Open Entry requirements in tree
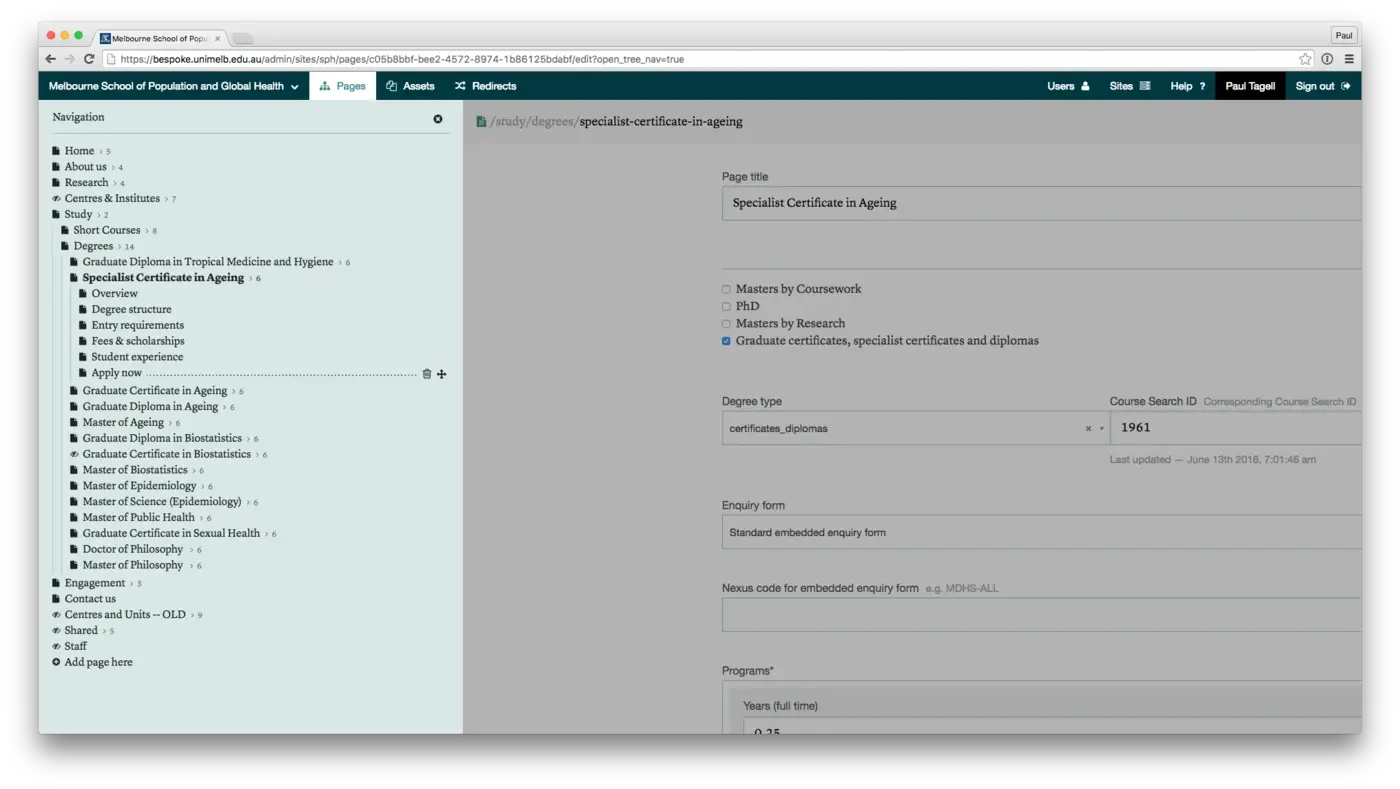1400x789 pixels. (138, 325)
